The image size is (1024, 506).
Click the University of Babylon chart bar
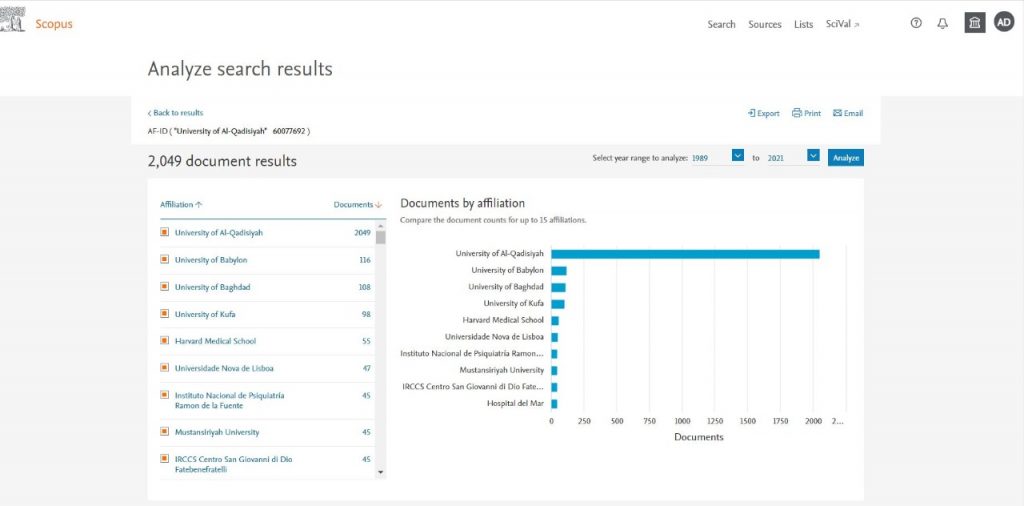(558, 270)
